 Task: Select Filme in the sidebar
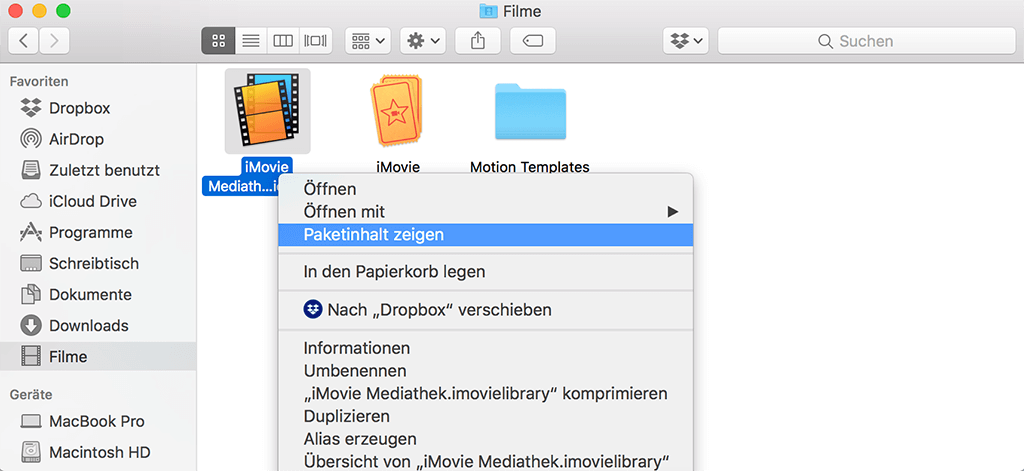[x=98, y=357]
